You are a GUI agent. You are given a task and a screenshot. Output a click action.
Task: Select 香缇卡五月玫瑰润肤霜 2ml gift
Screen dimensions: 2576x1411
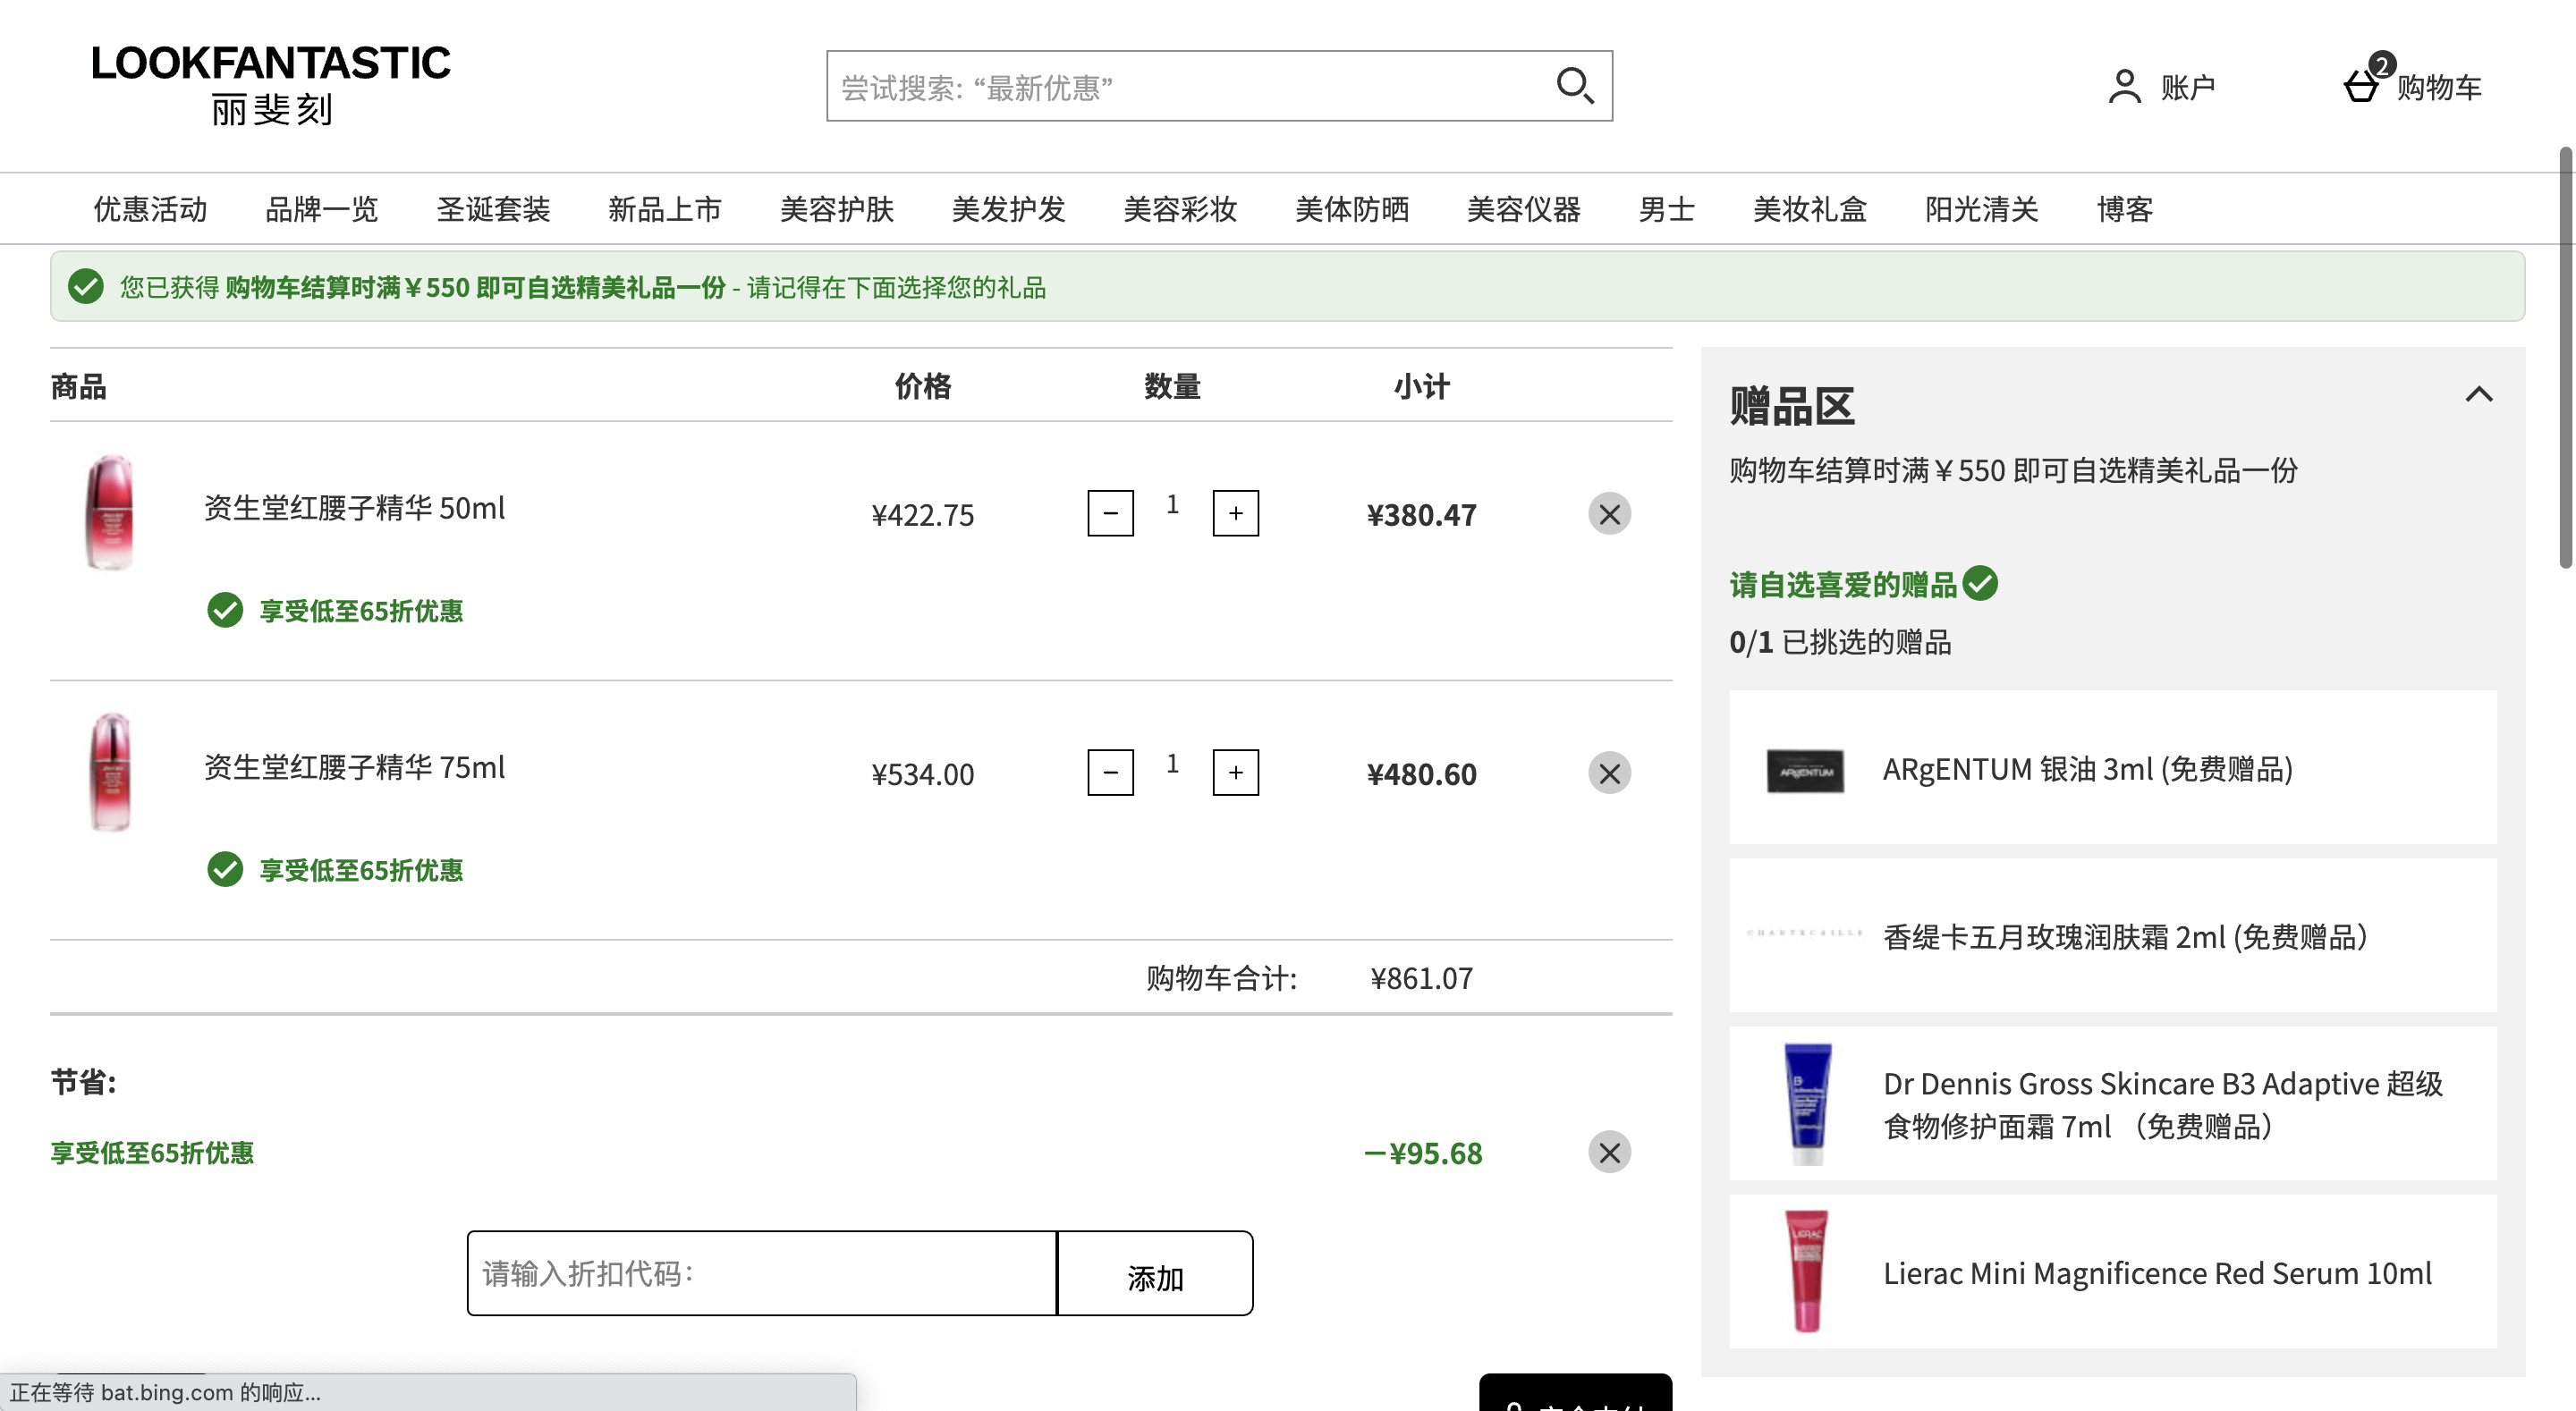(x=2113, y=936)
